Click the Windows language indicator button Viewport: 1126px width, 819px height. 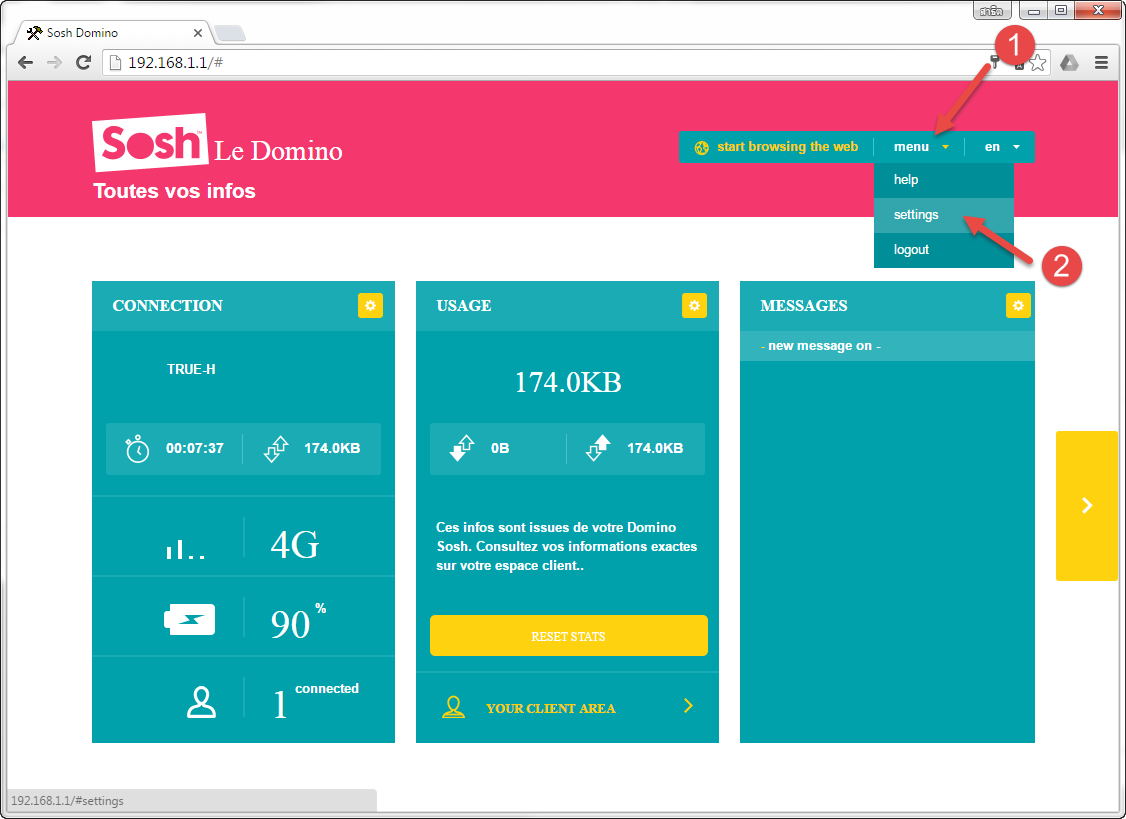(x=992, y=10)
